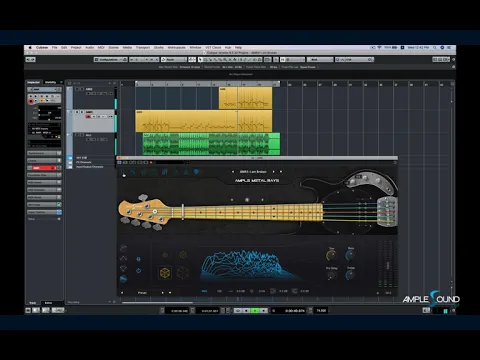The height and width of the screenshot is (360, 480).
Task: Click the Stop button in the Cubase transport bar
Action: tap(247, 311)
